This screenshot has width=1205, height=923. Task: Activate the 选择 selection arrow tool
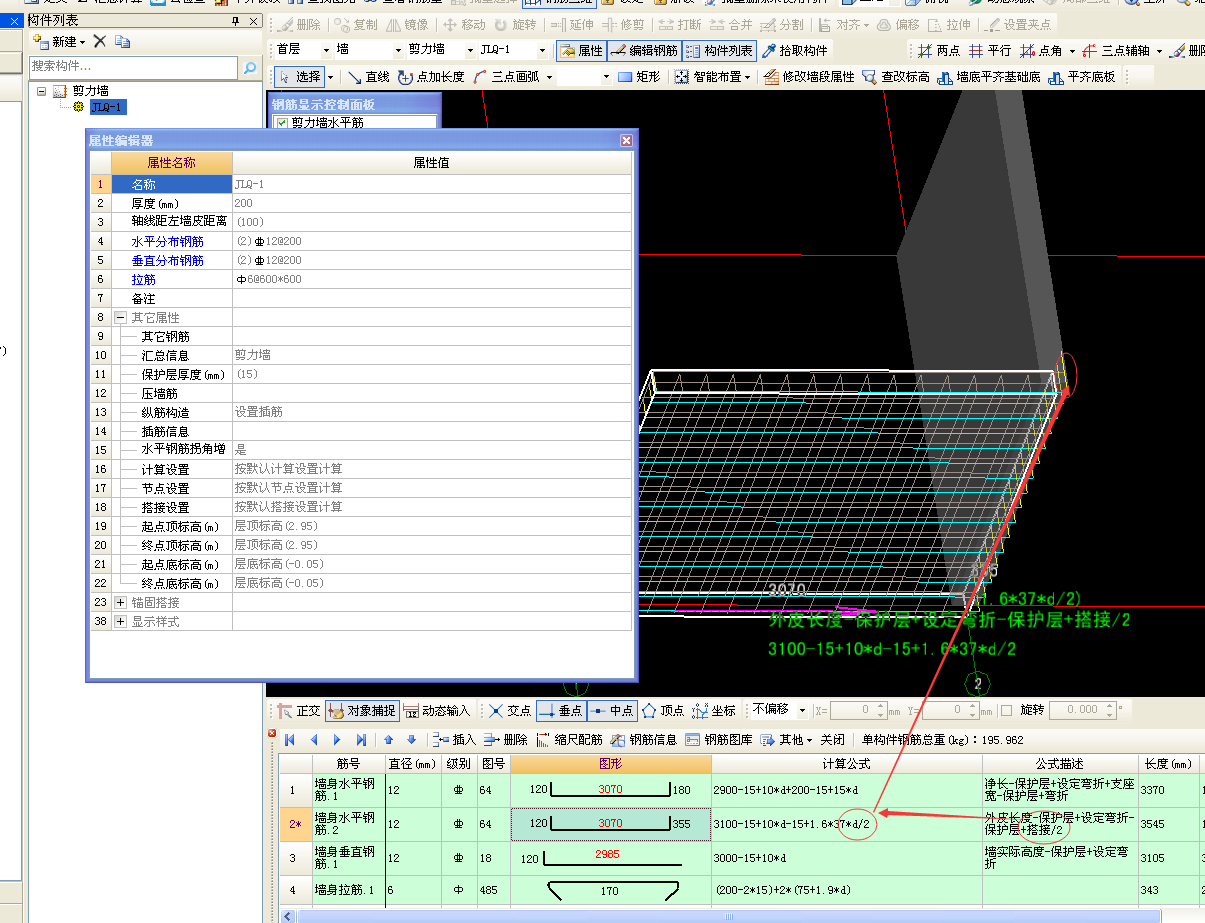[300, 76]
